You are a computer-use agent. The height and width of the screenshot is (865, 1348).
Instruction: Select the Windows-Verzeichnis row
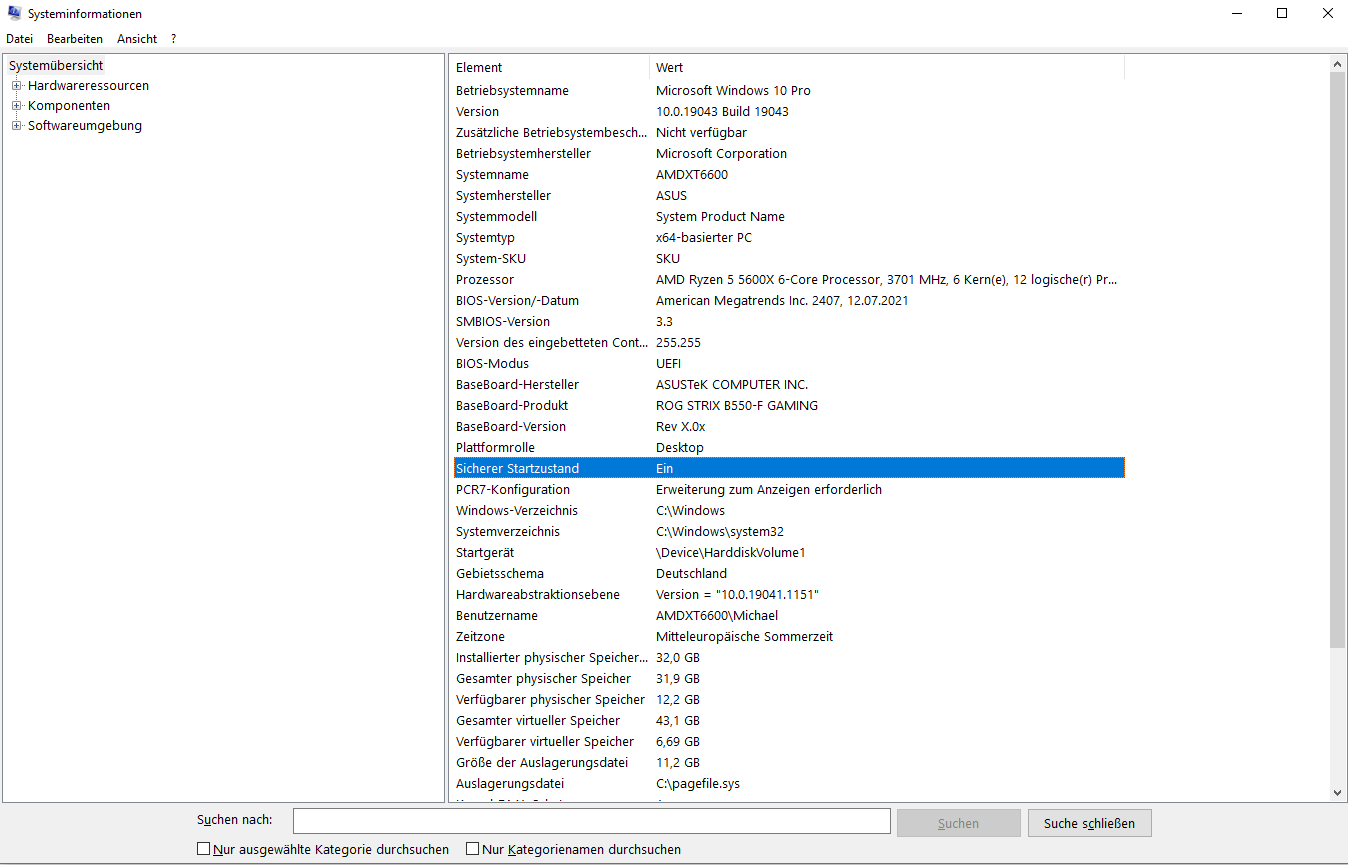[789, 510]
